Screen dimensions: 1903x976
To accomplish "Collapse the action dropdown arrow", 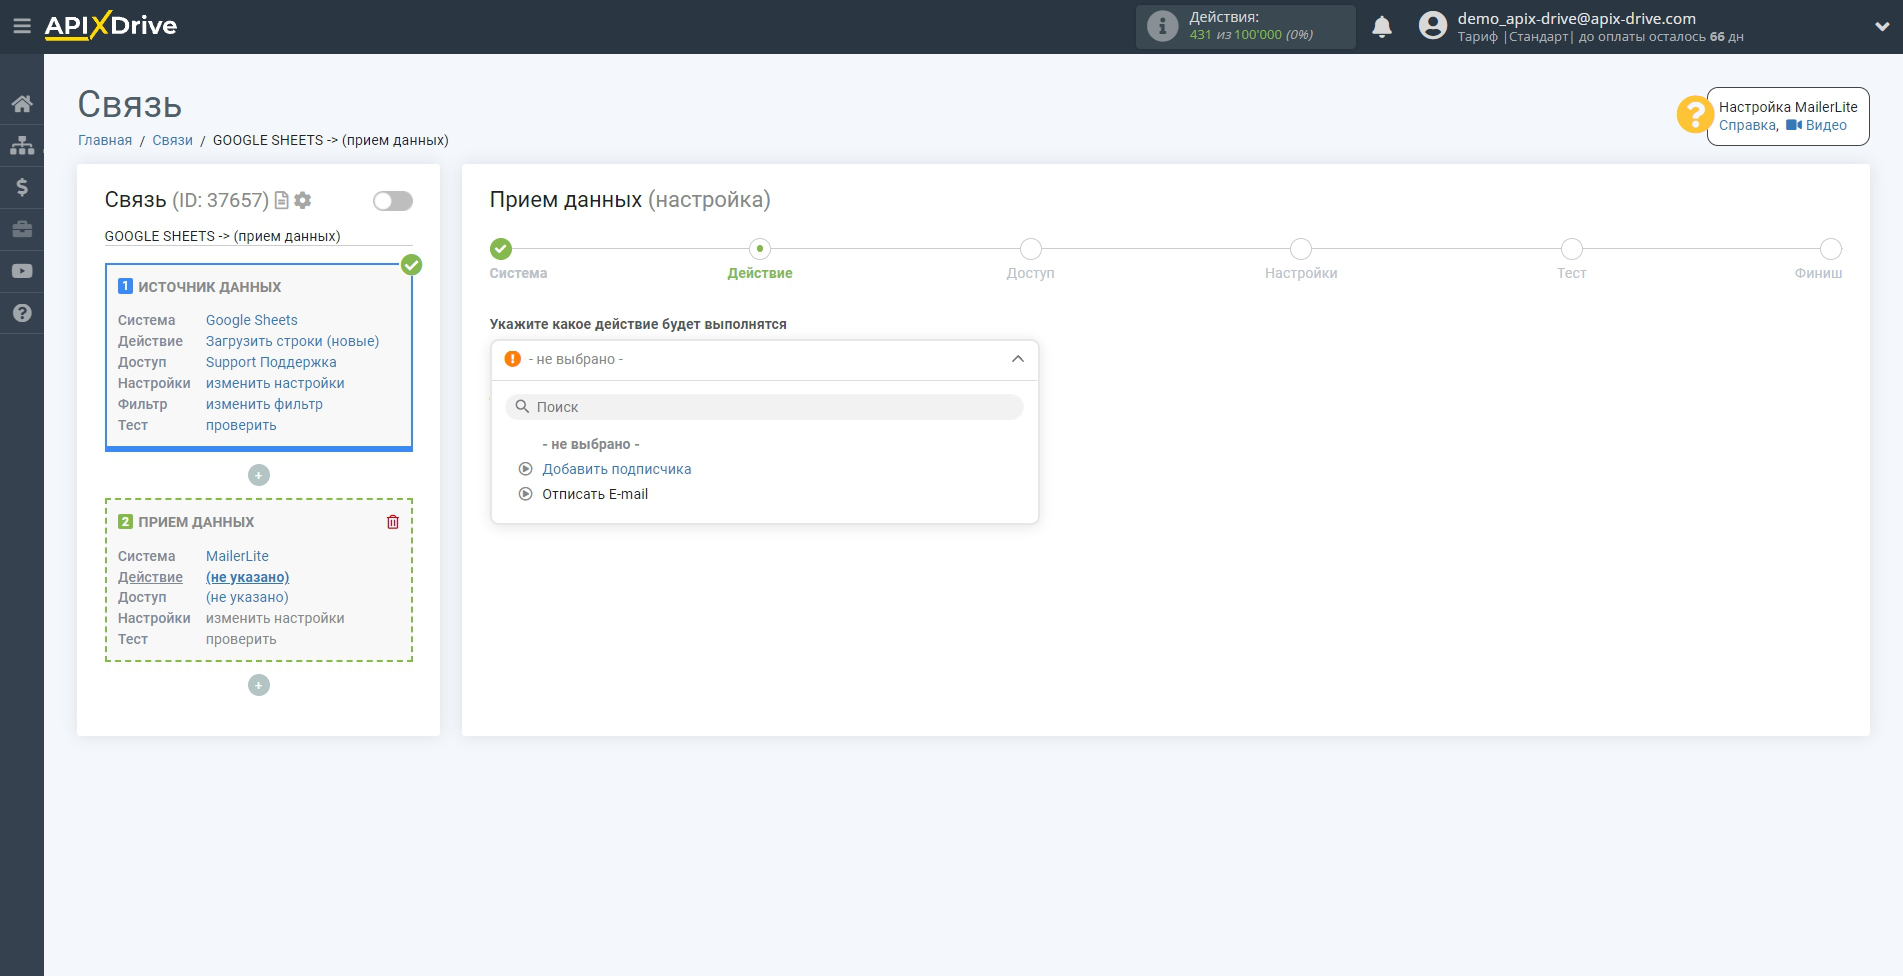I will point(1018,359).
